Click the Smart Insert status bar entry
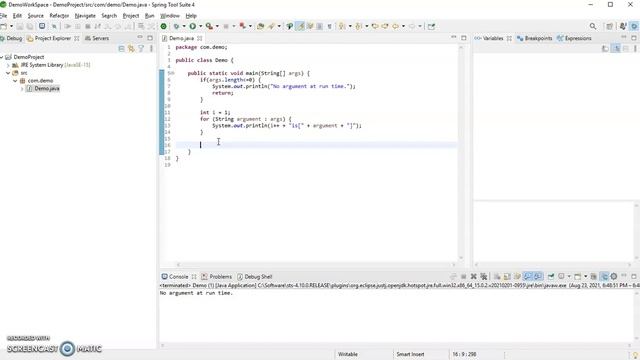This screenshot has width=640, height=360. 410,354
